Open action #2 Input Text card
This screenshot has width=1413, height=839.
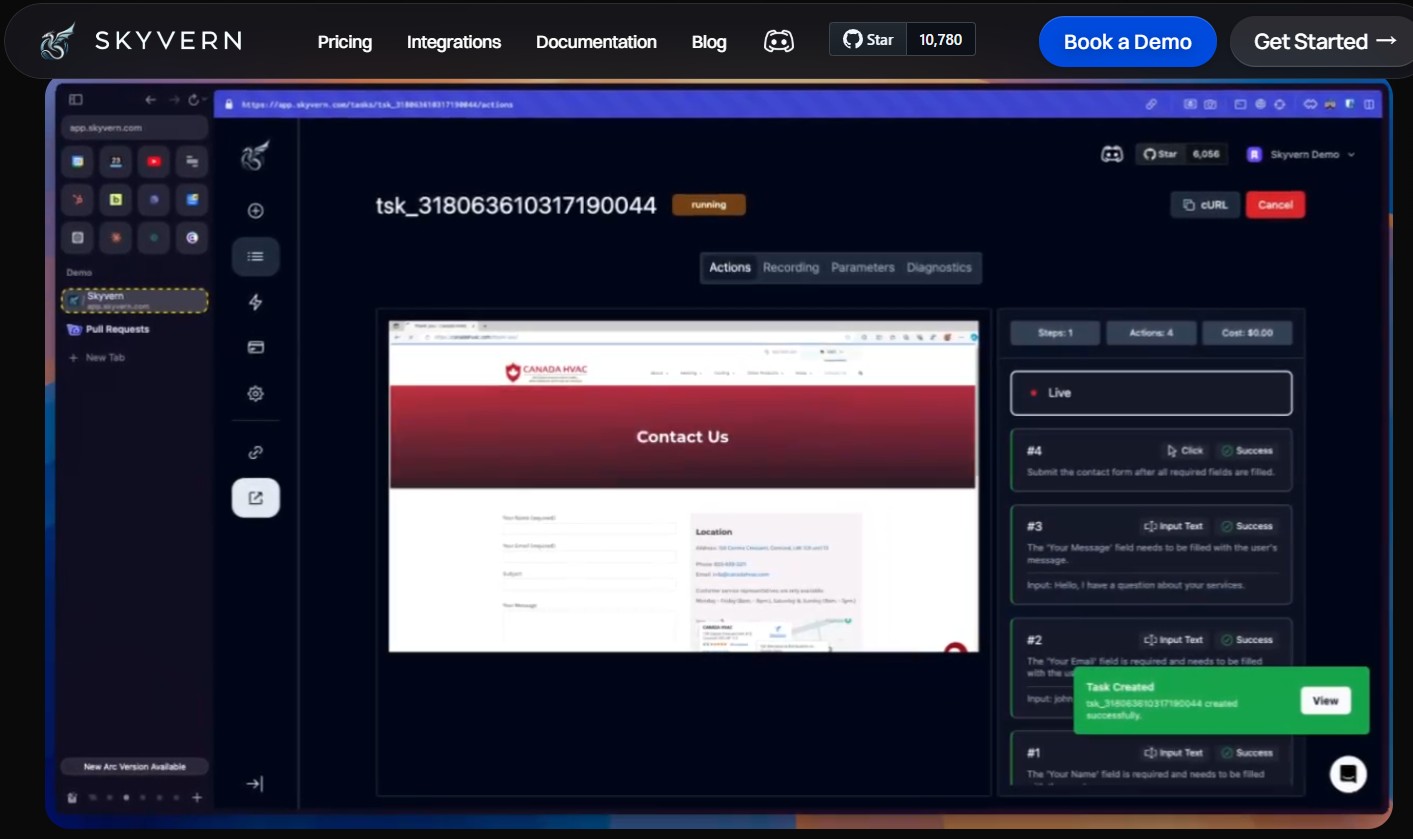click(x=1151, y=667)
